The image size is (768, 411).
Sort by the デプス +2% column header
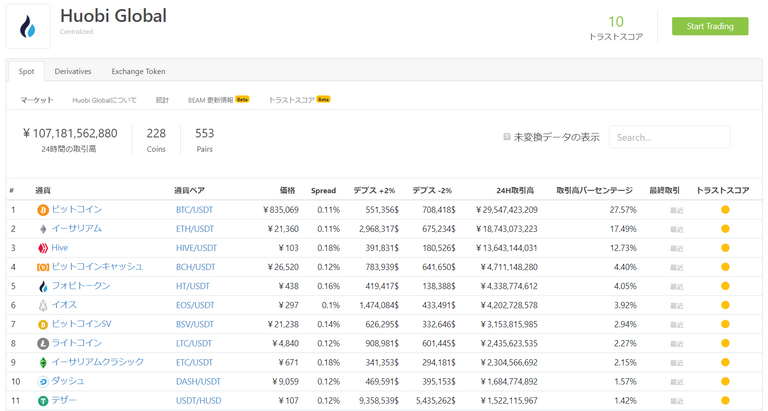pyautogui.click(x=374, y=191)
